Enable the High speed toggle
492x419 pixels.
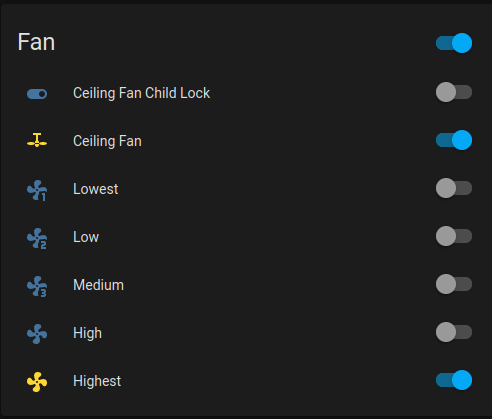click(454, 332)
